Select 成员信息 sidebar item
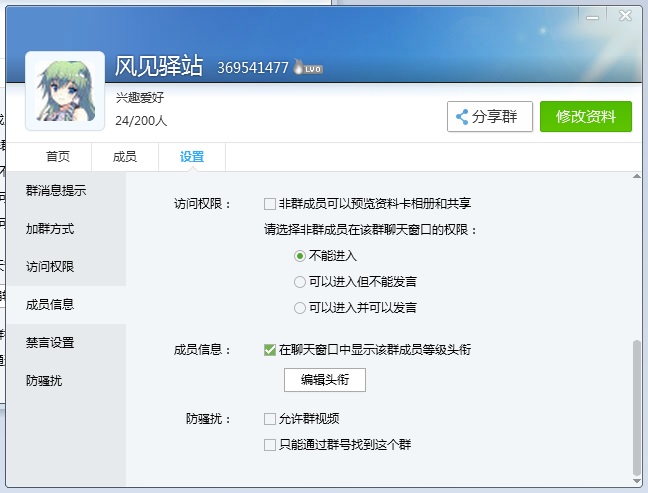648x493 pixels. click(66, 305)
